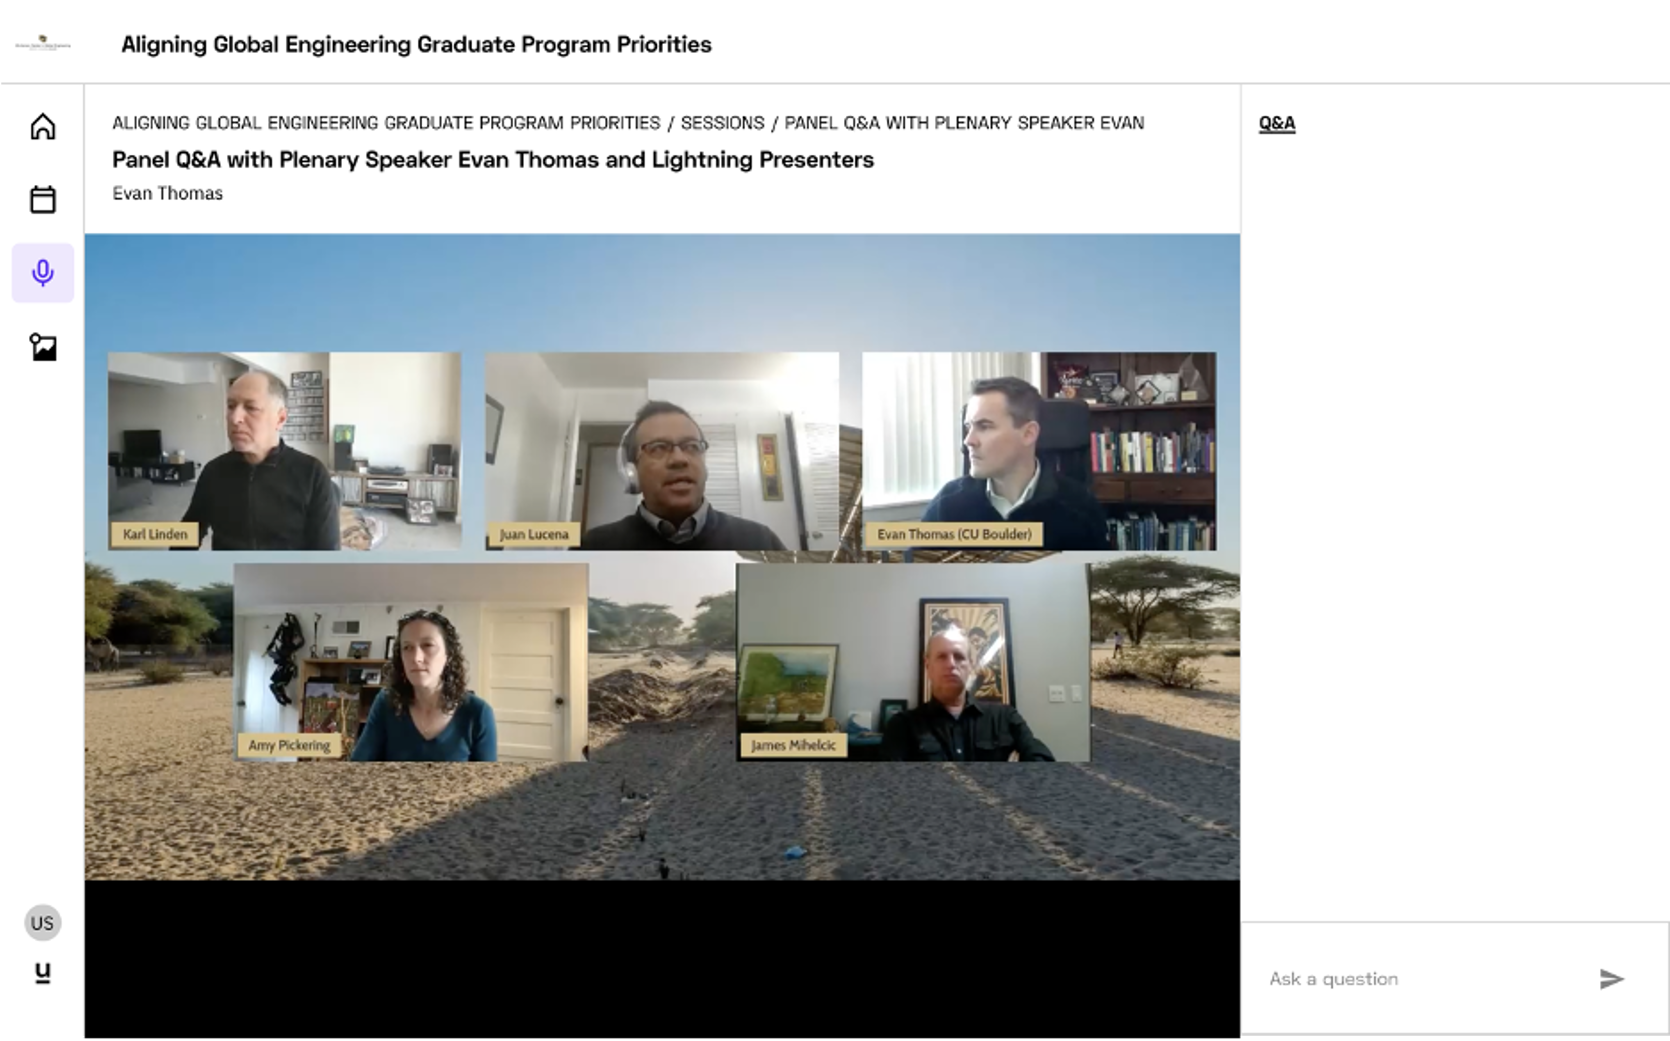
Task: Open the Home icon in sidebar
Action: point(43,127)
